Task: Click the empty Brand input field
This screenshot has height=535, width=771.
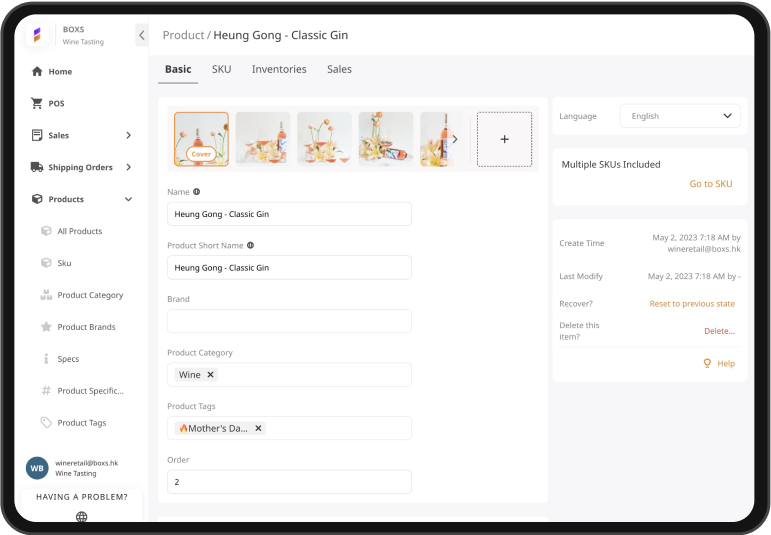Action: pos(289,321)
